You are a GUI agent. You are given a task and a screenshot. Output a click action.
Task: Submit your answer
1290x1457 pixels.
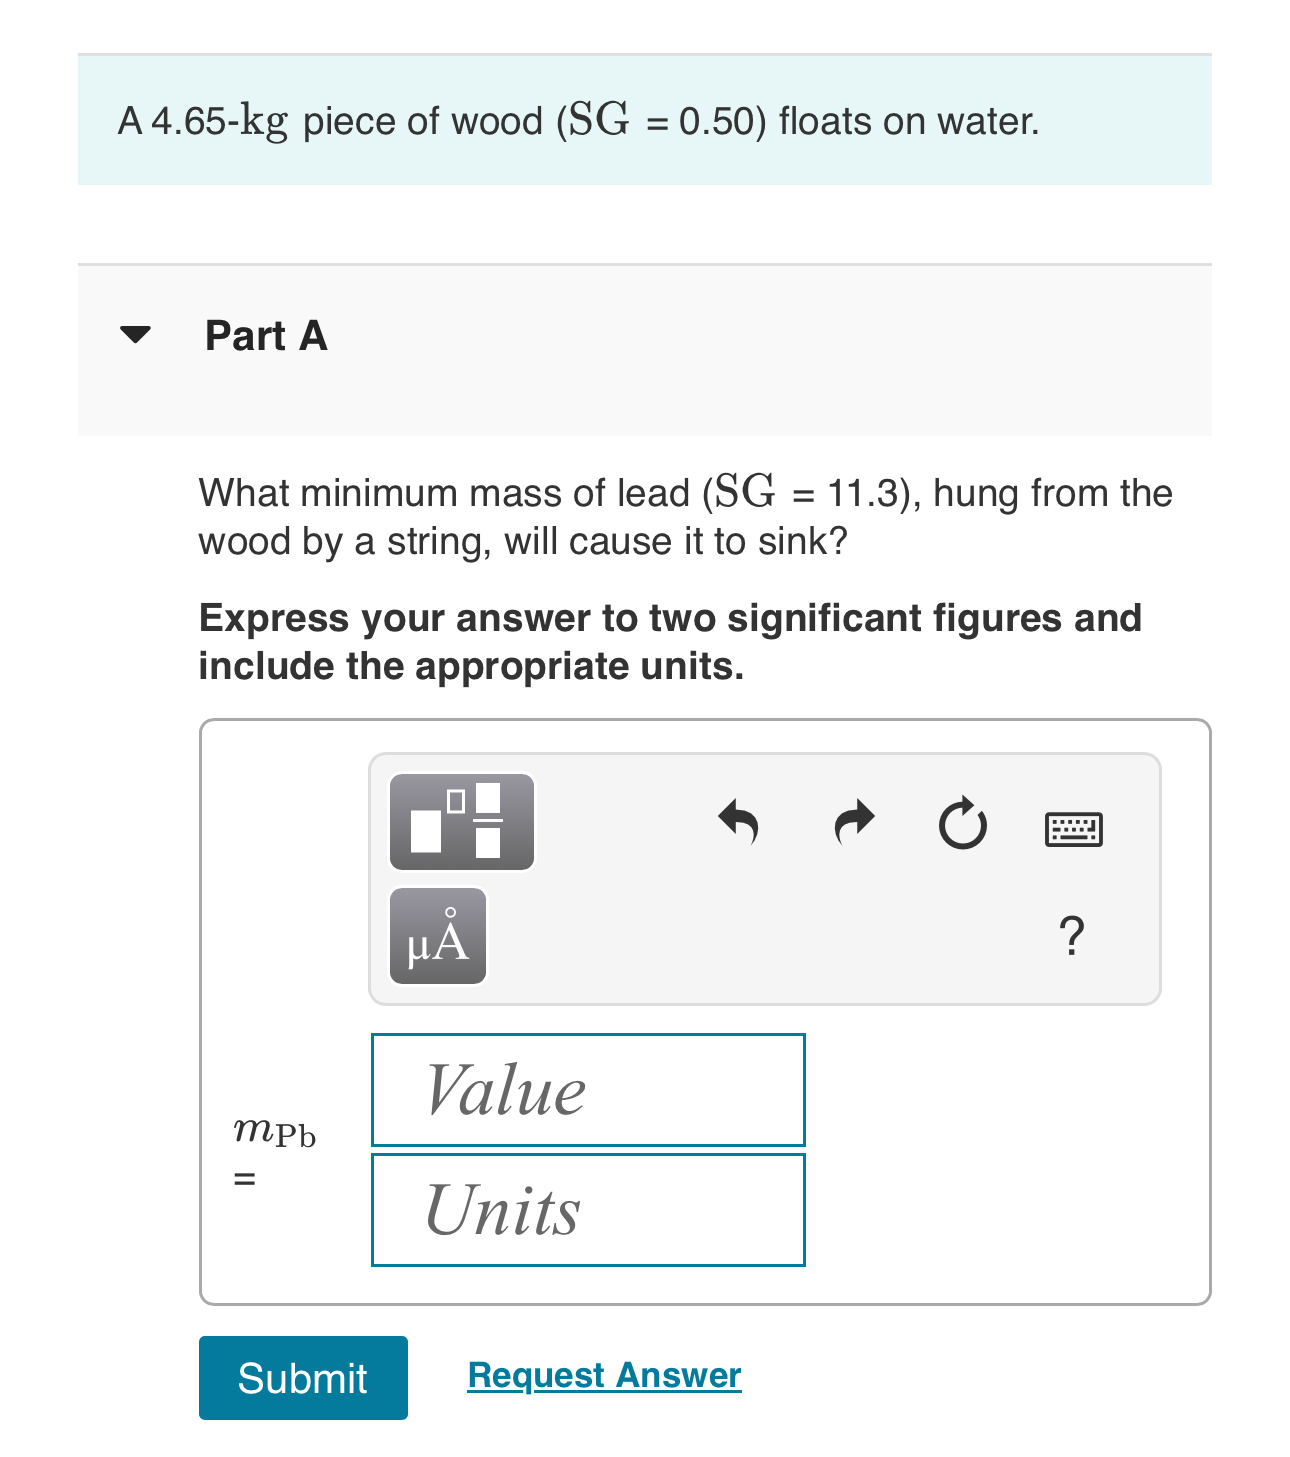pos(303,1377)
